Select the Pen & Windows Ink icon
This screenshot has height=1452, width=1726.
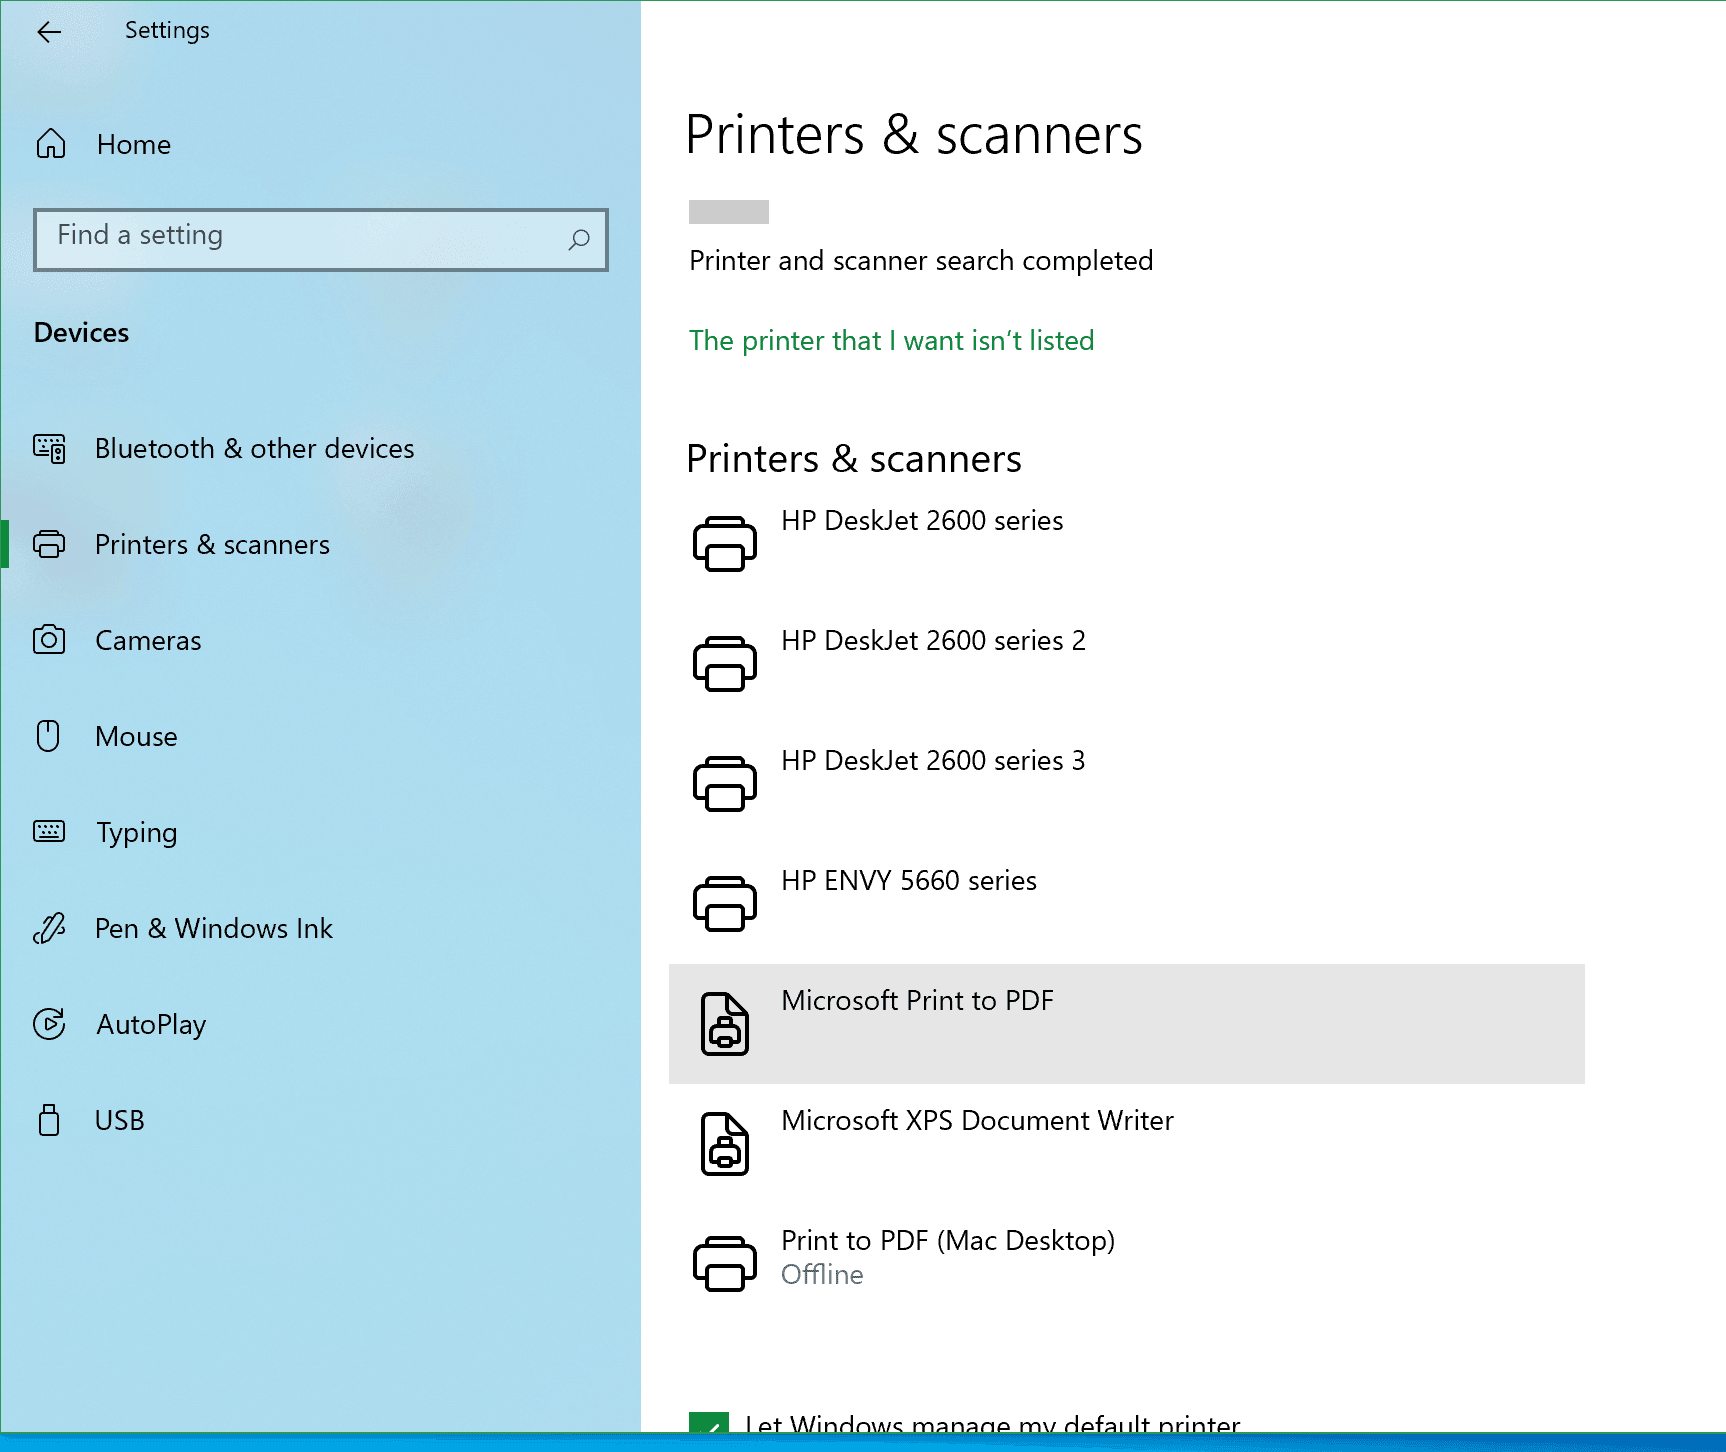tap(49, 928)
